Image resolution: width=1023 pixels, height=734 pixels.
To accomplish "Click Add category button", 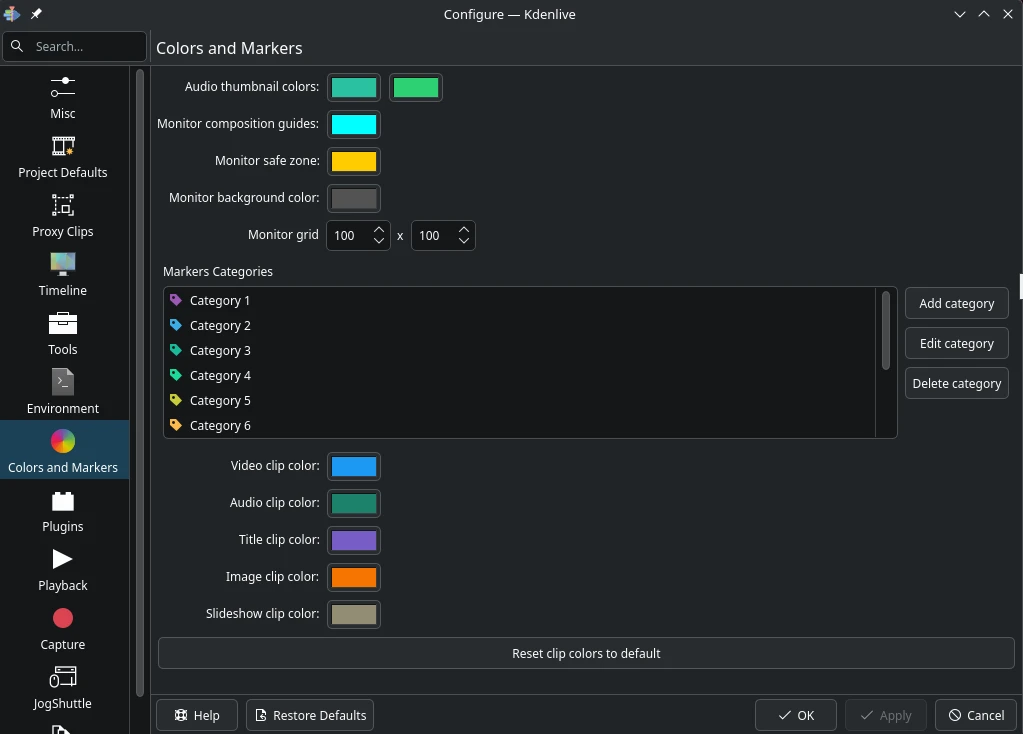I will point(956,303).
